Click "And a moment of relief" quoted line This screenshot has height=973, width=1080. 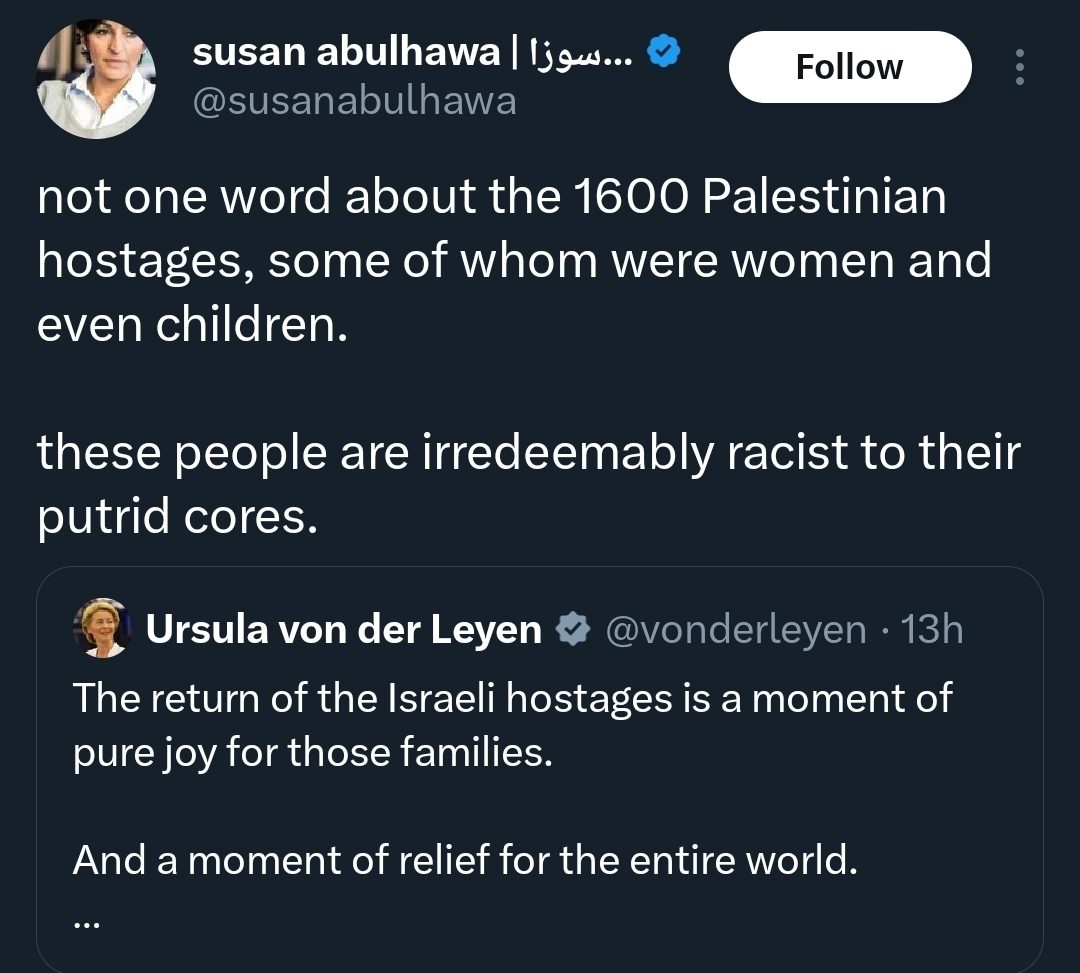[x=465, y=859]
